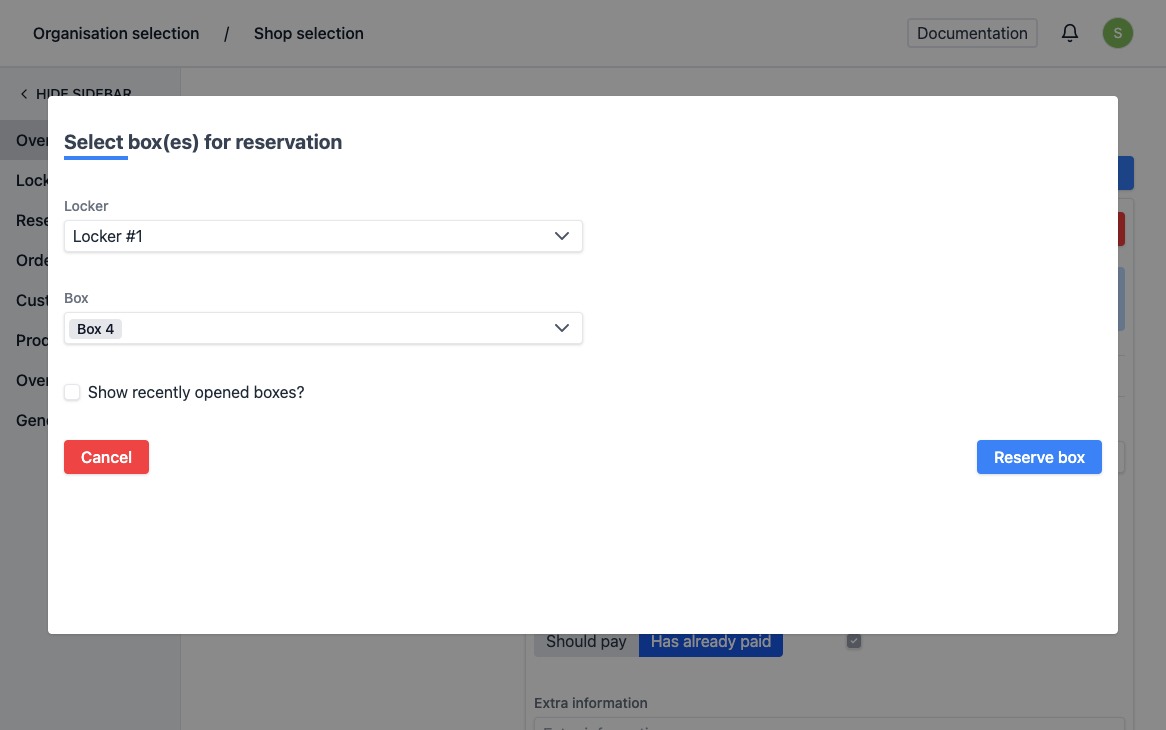
Task: Open the 'Rese…' item in the sidebar
Action: pos(32,220)
